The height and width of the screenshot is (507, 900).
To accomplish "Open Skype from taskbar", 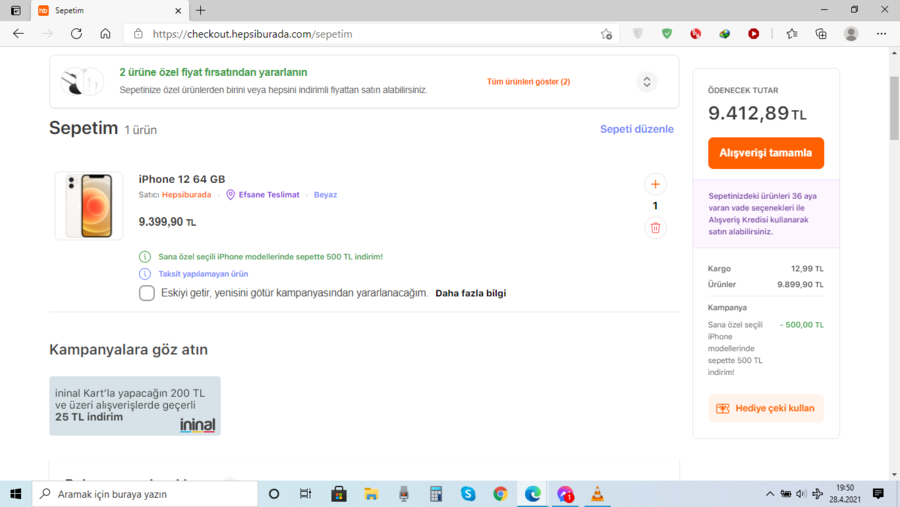I will 468,494.
